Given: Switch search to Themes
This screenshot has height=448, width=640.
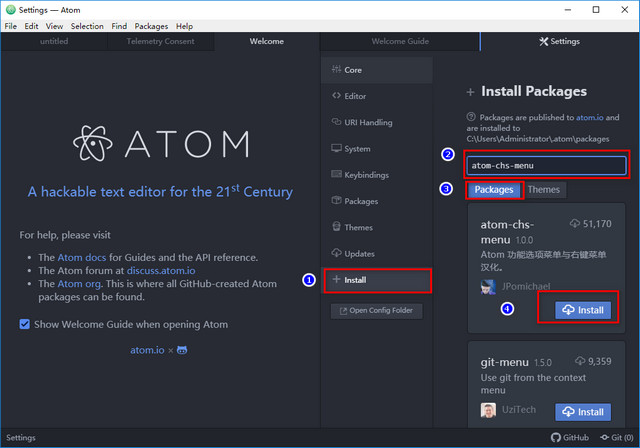Looking at the screenshot, I should pyautogui.click(x=544, y=190).
